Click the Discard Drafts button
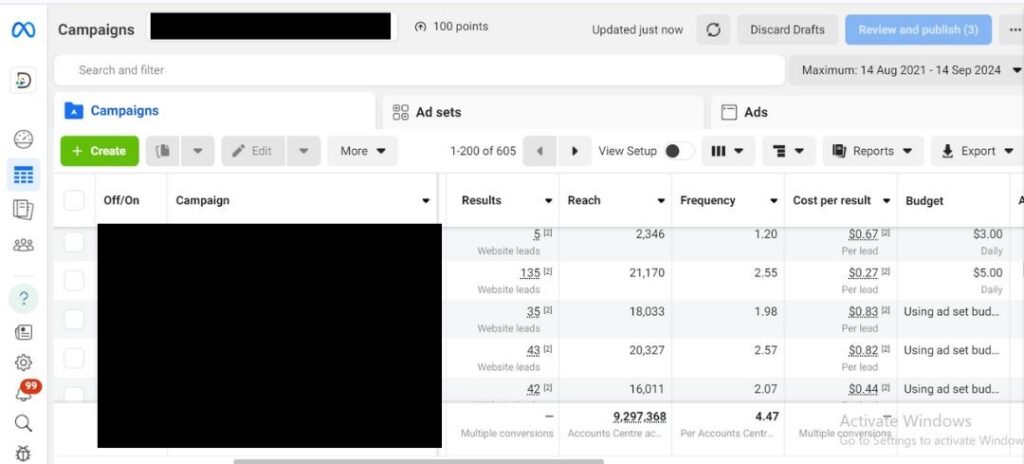 click(x=787, y=30)
